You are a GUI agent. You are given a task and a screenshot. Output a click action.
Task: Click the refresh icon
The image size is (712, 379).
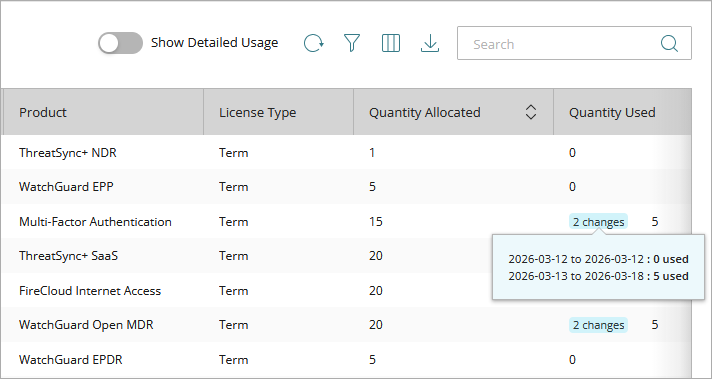pyautogui.click(x=313, y=44)
